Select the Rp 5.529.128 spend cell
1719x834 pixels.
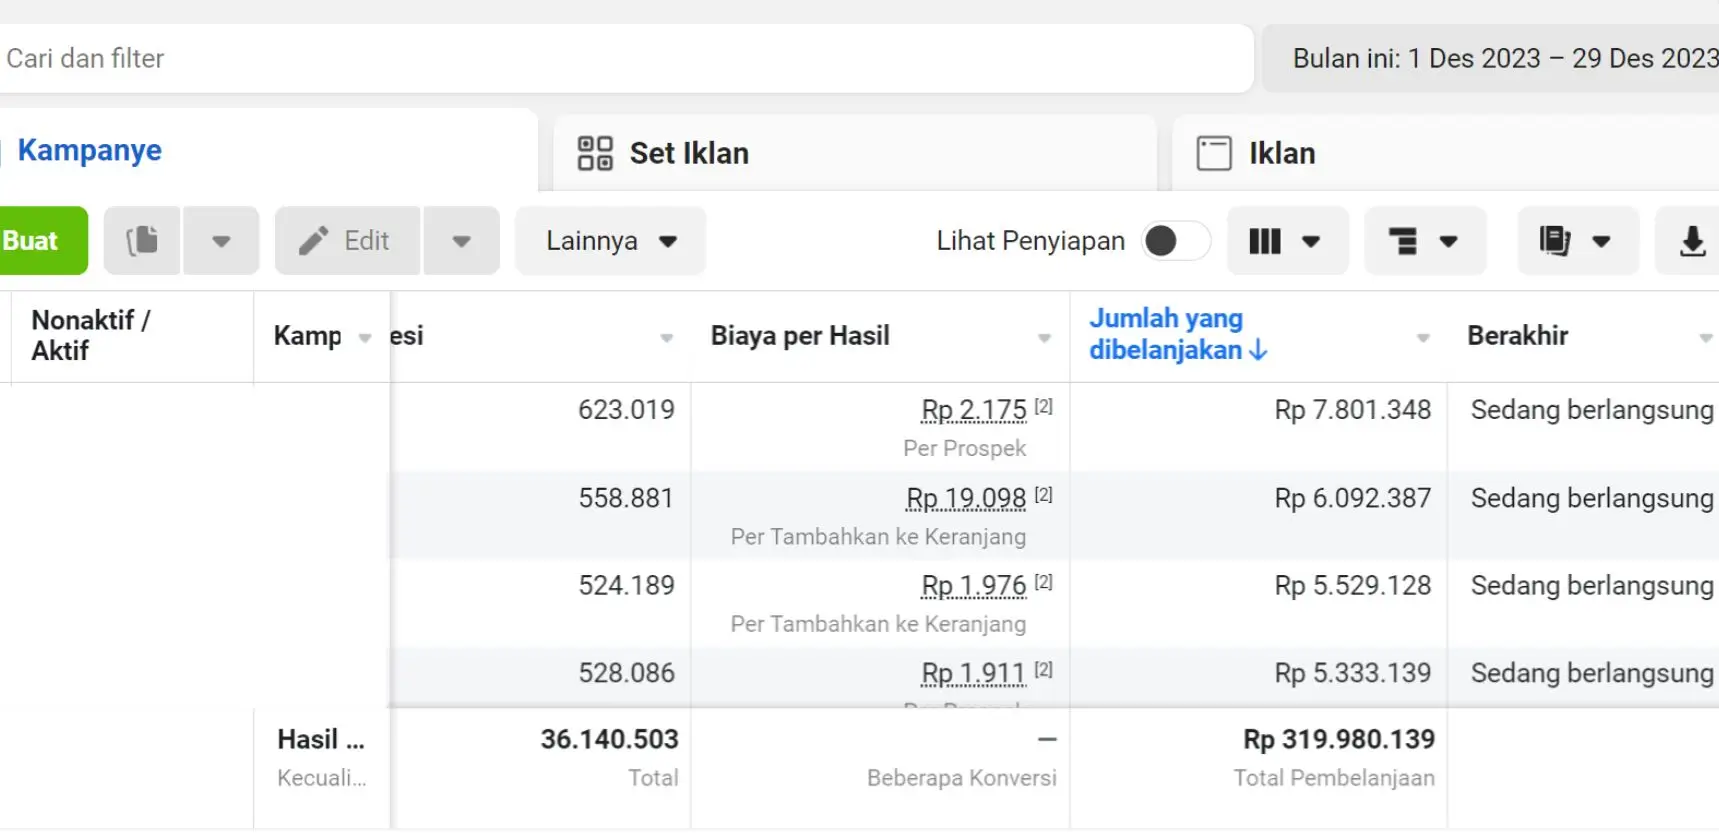pyautogui.click(x=1352, y=585)
